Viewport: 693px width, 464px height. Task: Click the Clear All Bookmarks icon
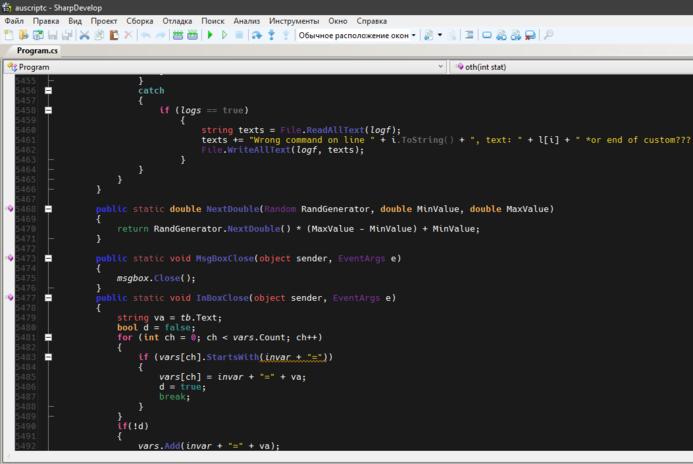click(530, 35)
